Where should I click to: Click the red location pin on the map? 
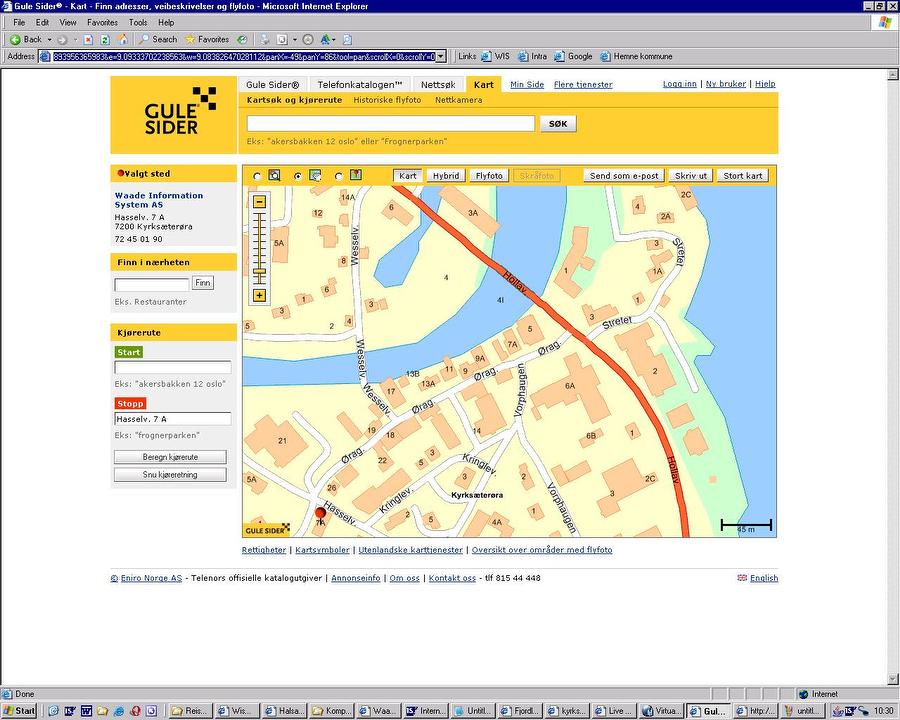point(320,513)
